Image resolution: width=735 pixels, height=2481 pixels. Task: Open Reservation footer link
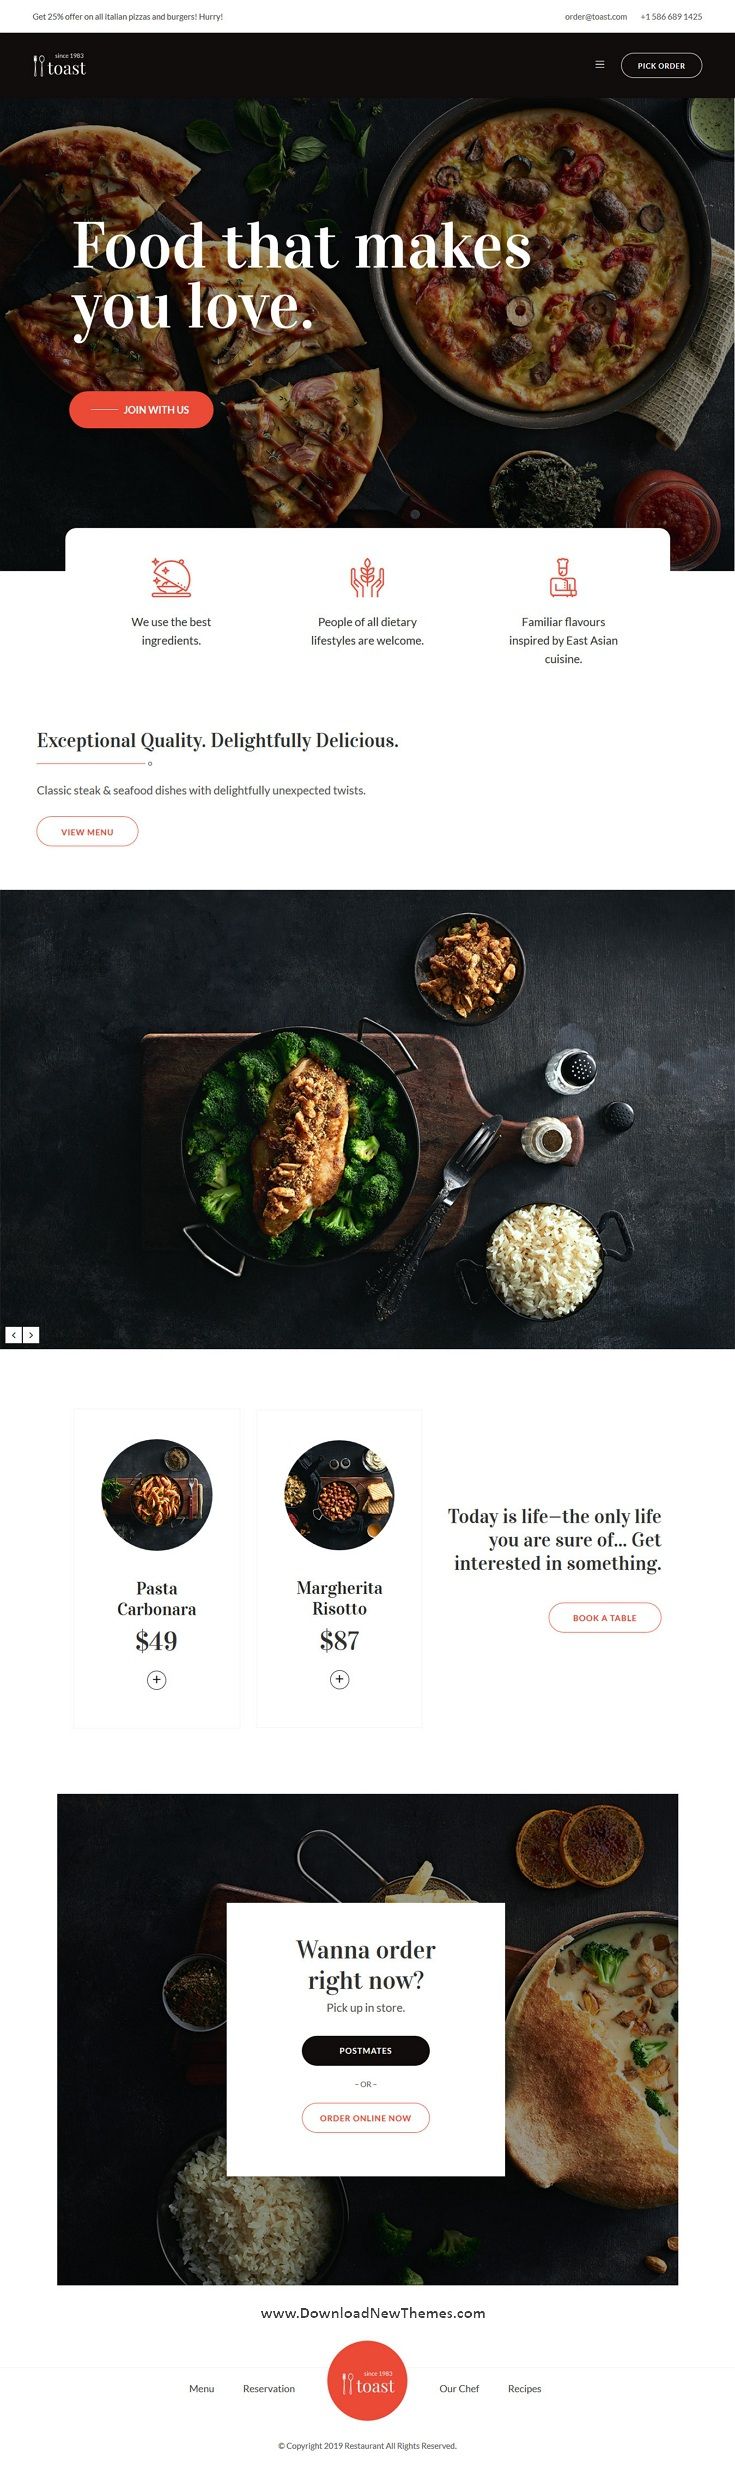tap(269, 2389)
